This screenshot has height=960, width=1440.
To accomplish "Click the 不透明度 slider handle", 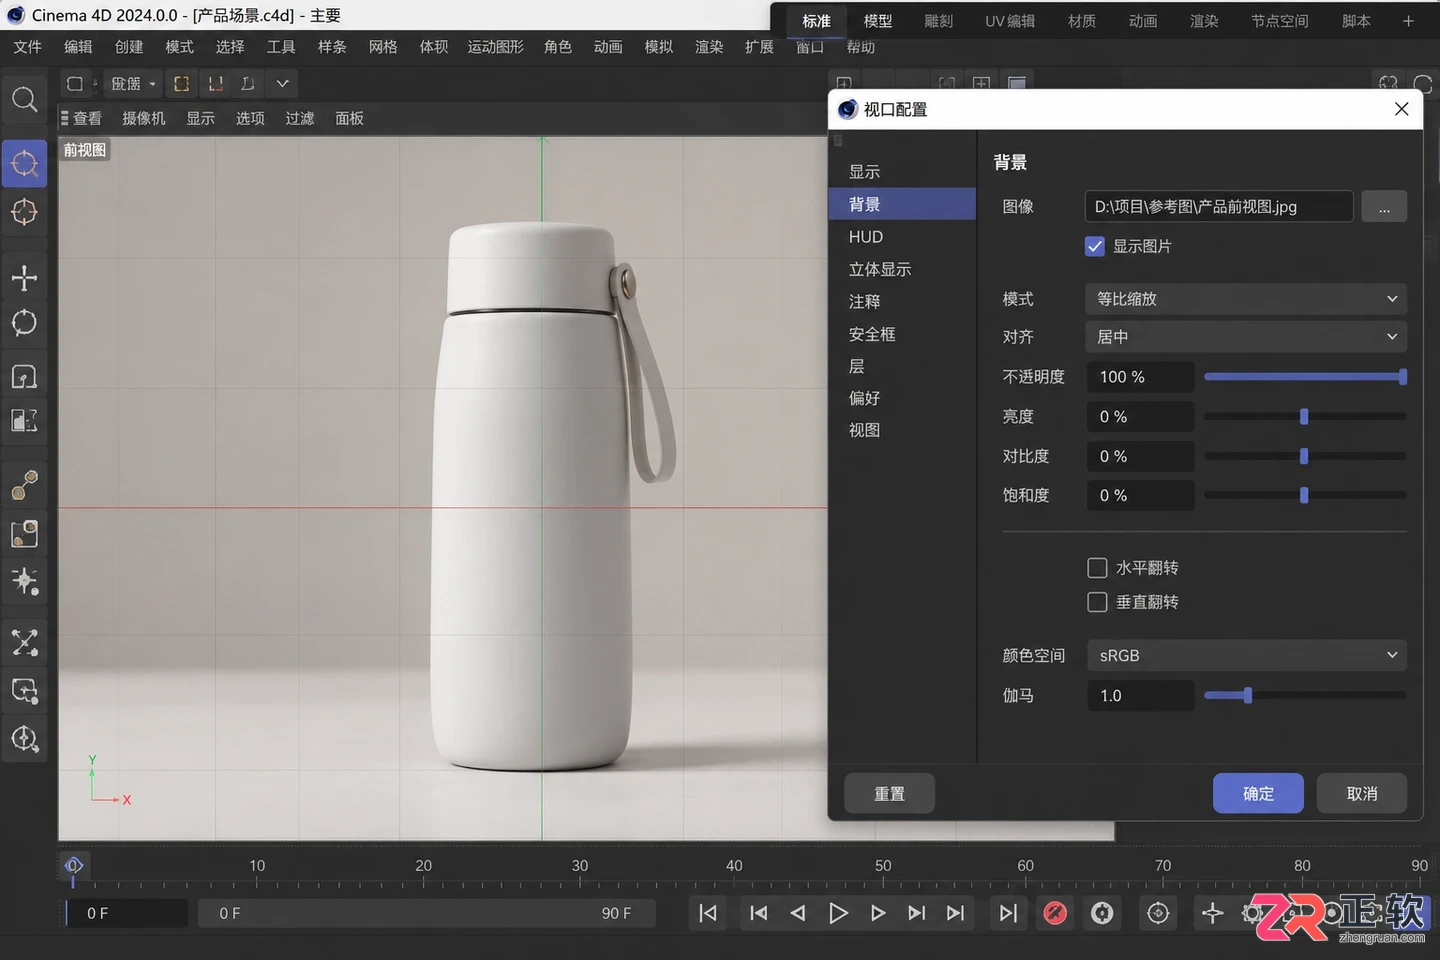I will point(1403,377).
